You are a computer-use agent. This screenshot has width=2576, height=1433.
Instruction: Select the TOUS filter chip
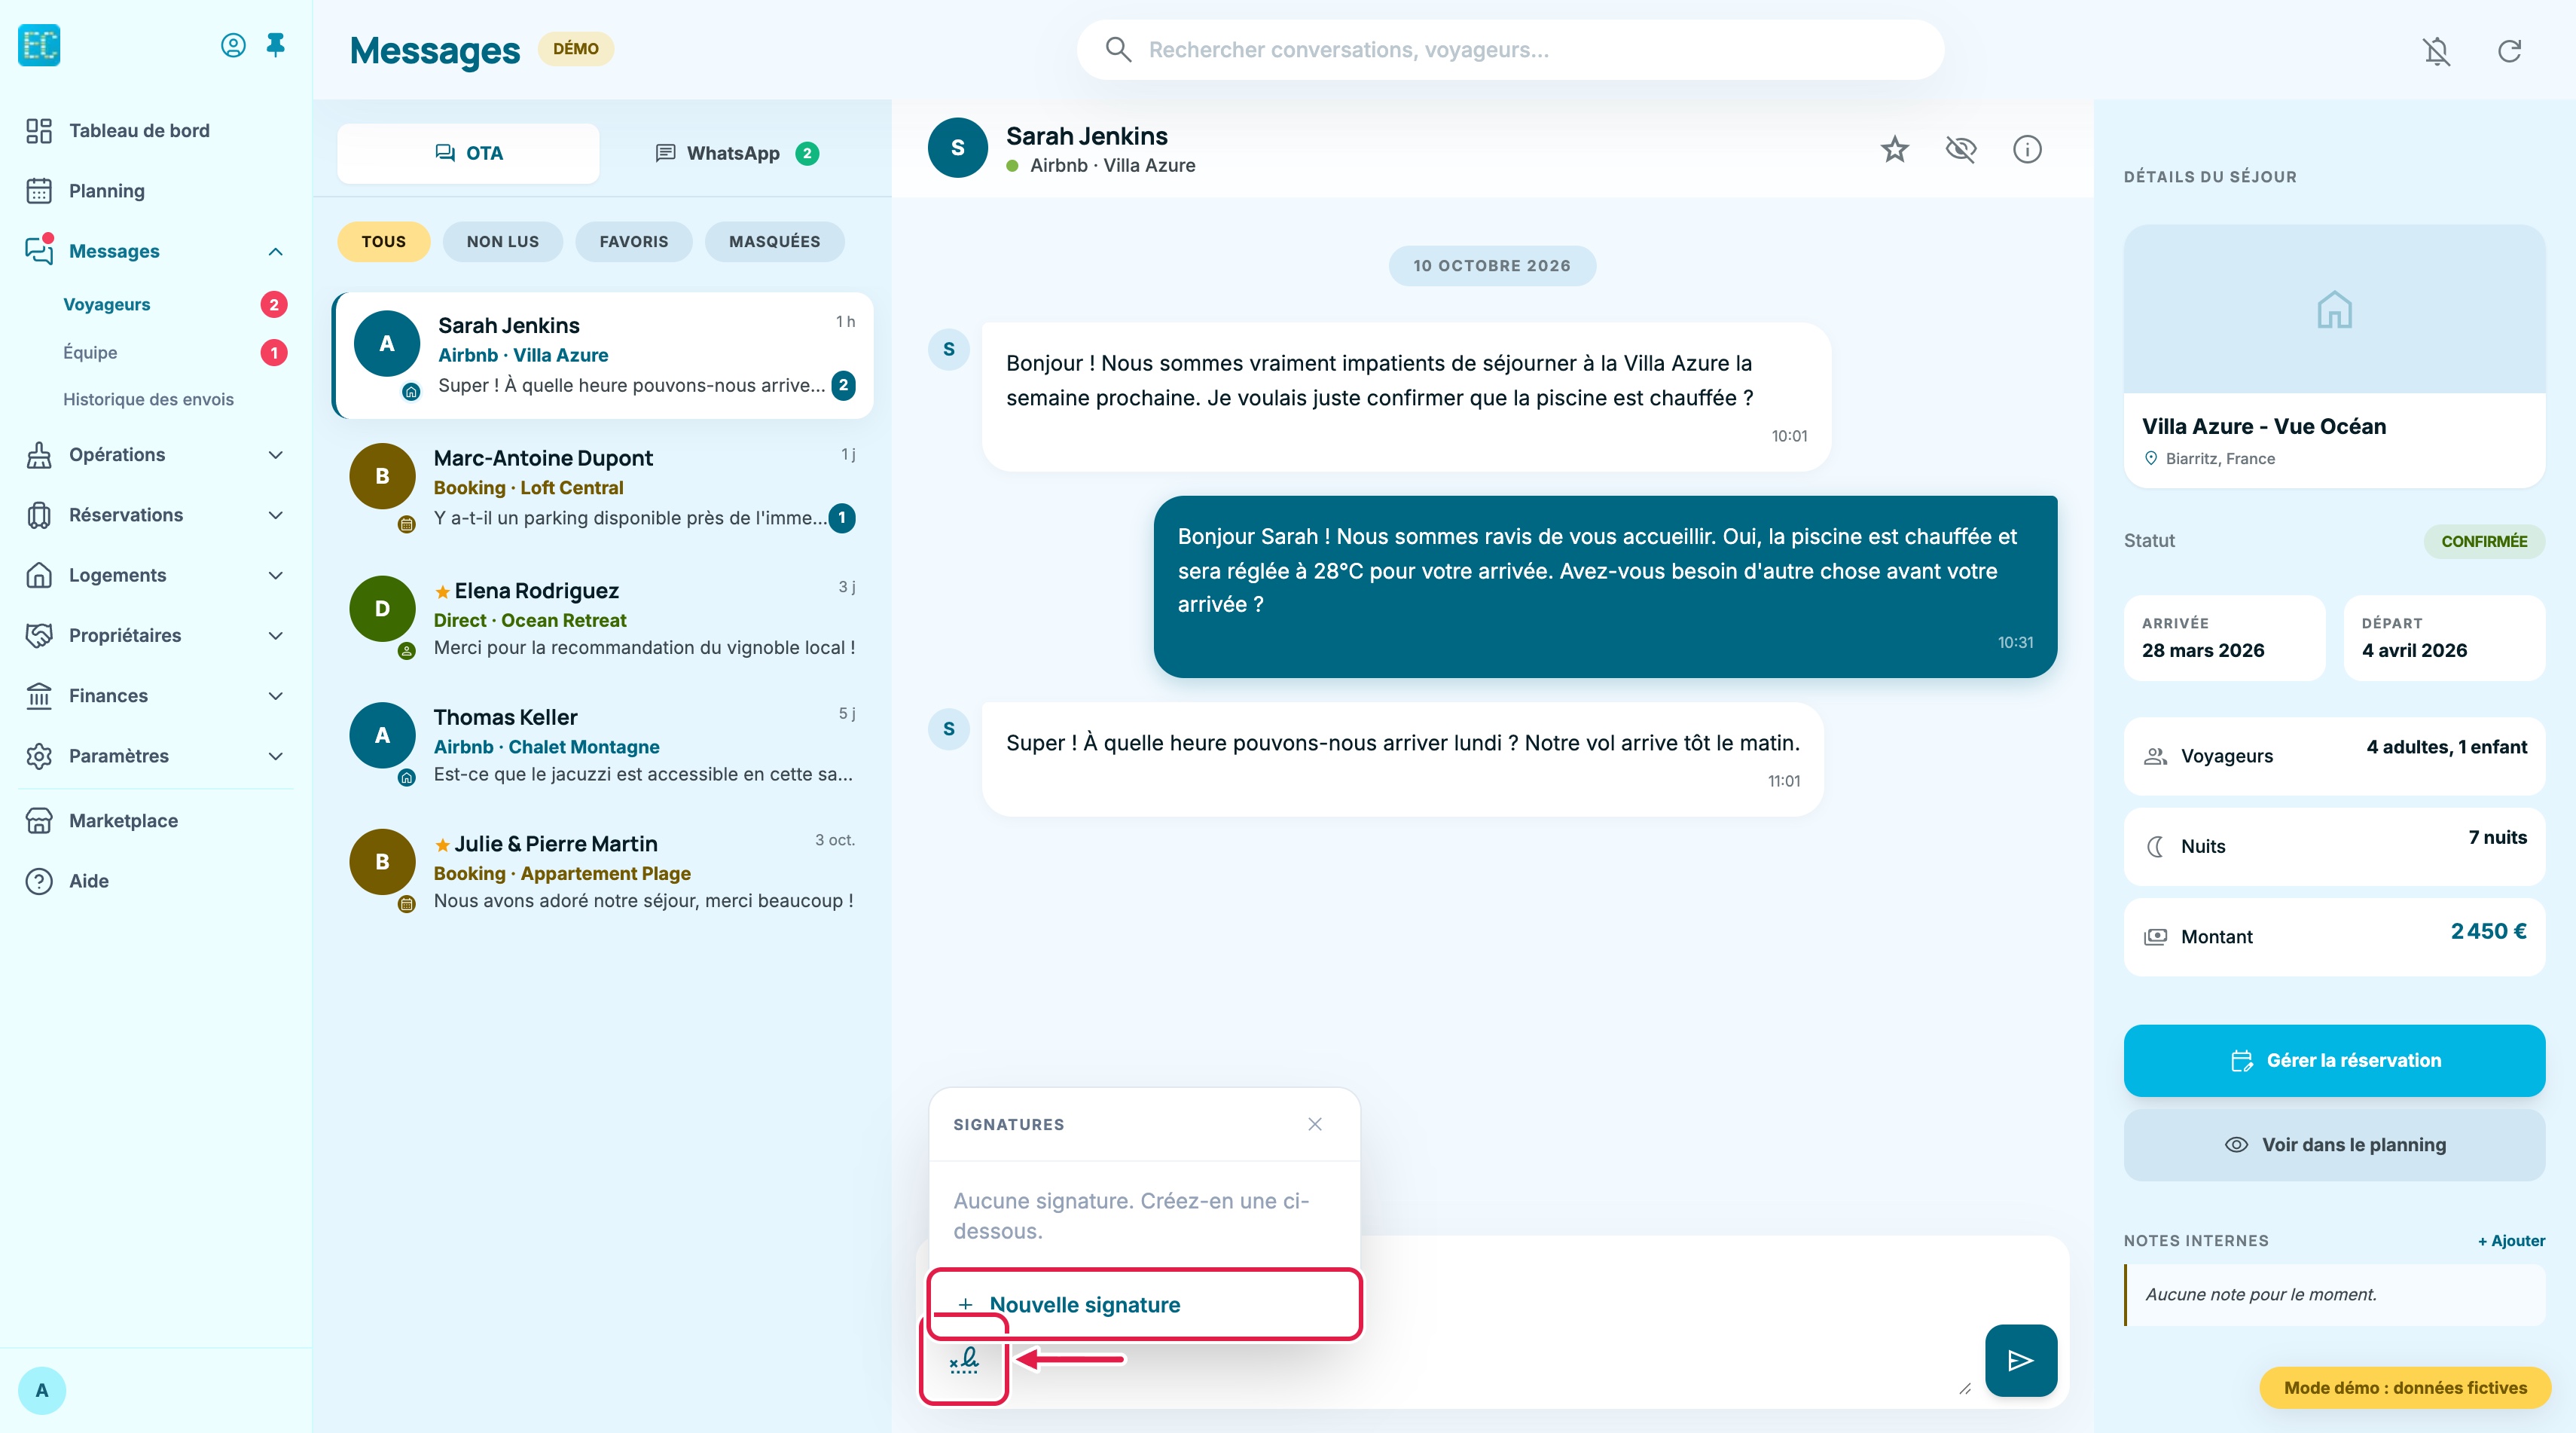(x=383, y=242)
